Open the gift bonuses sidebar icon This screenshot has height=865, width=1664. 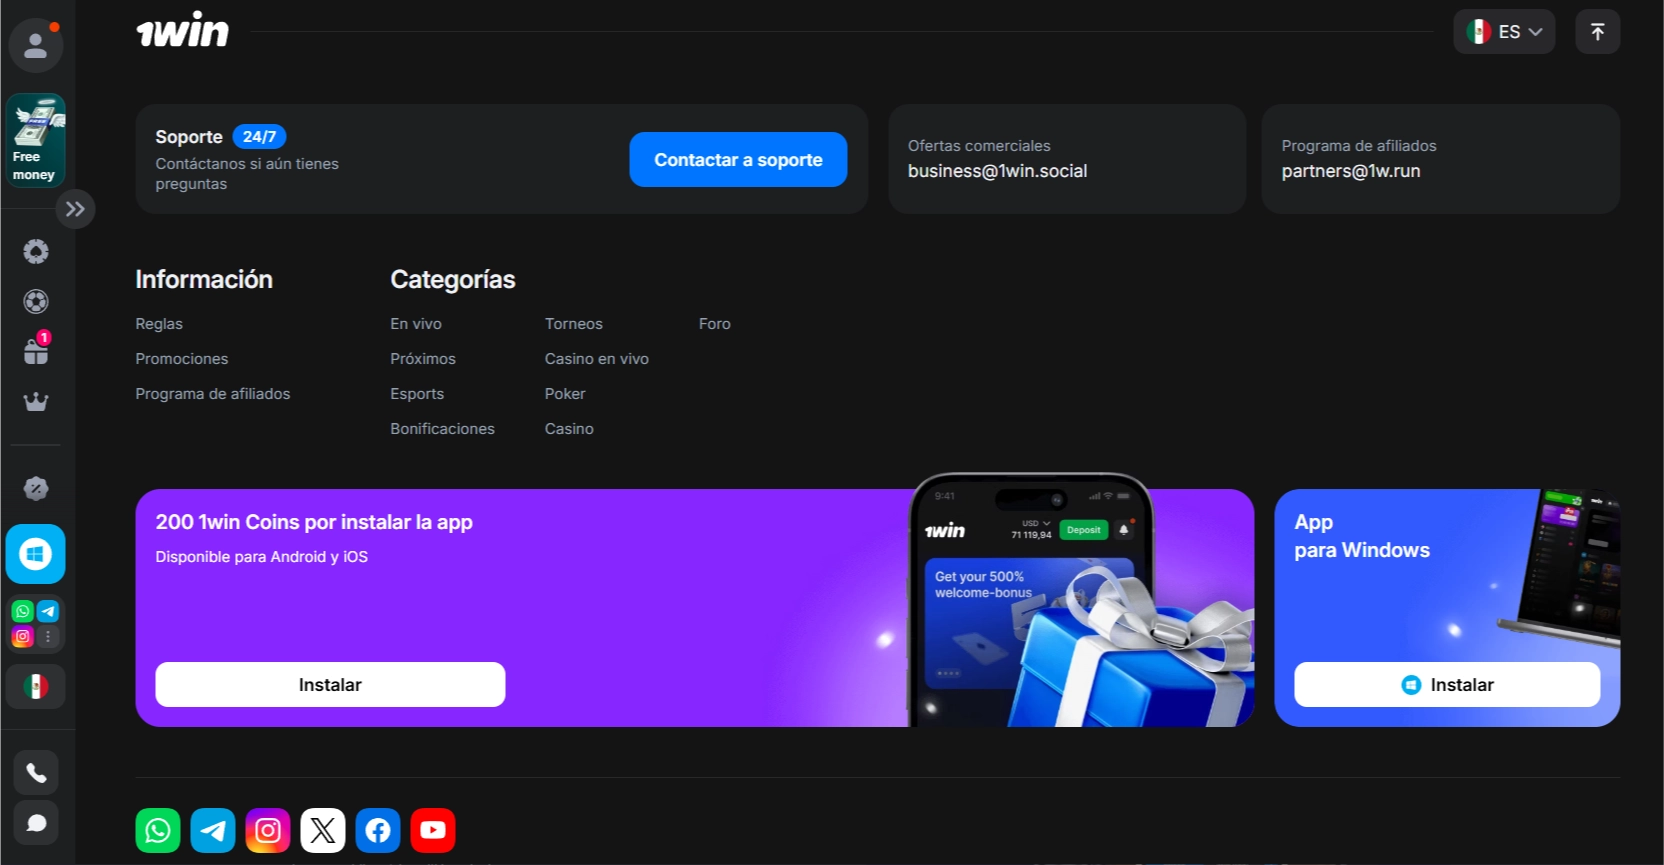tap(36, 351)
